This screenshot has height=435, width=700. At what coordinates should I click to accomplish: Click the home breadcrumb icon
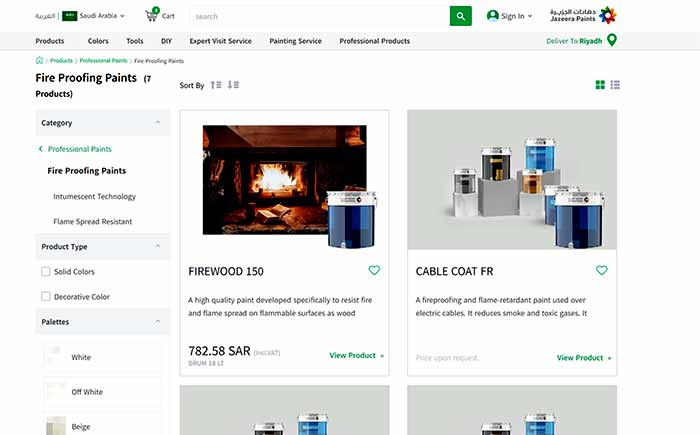39,60
